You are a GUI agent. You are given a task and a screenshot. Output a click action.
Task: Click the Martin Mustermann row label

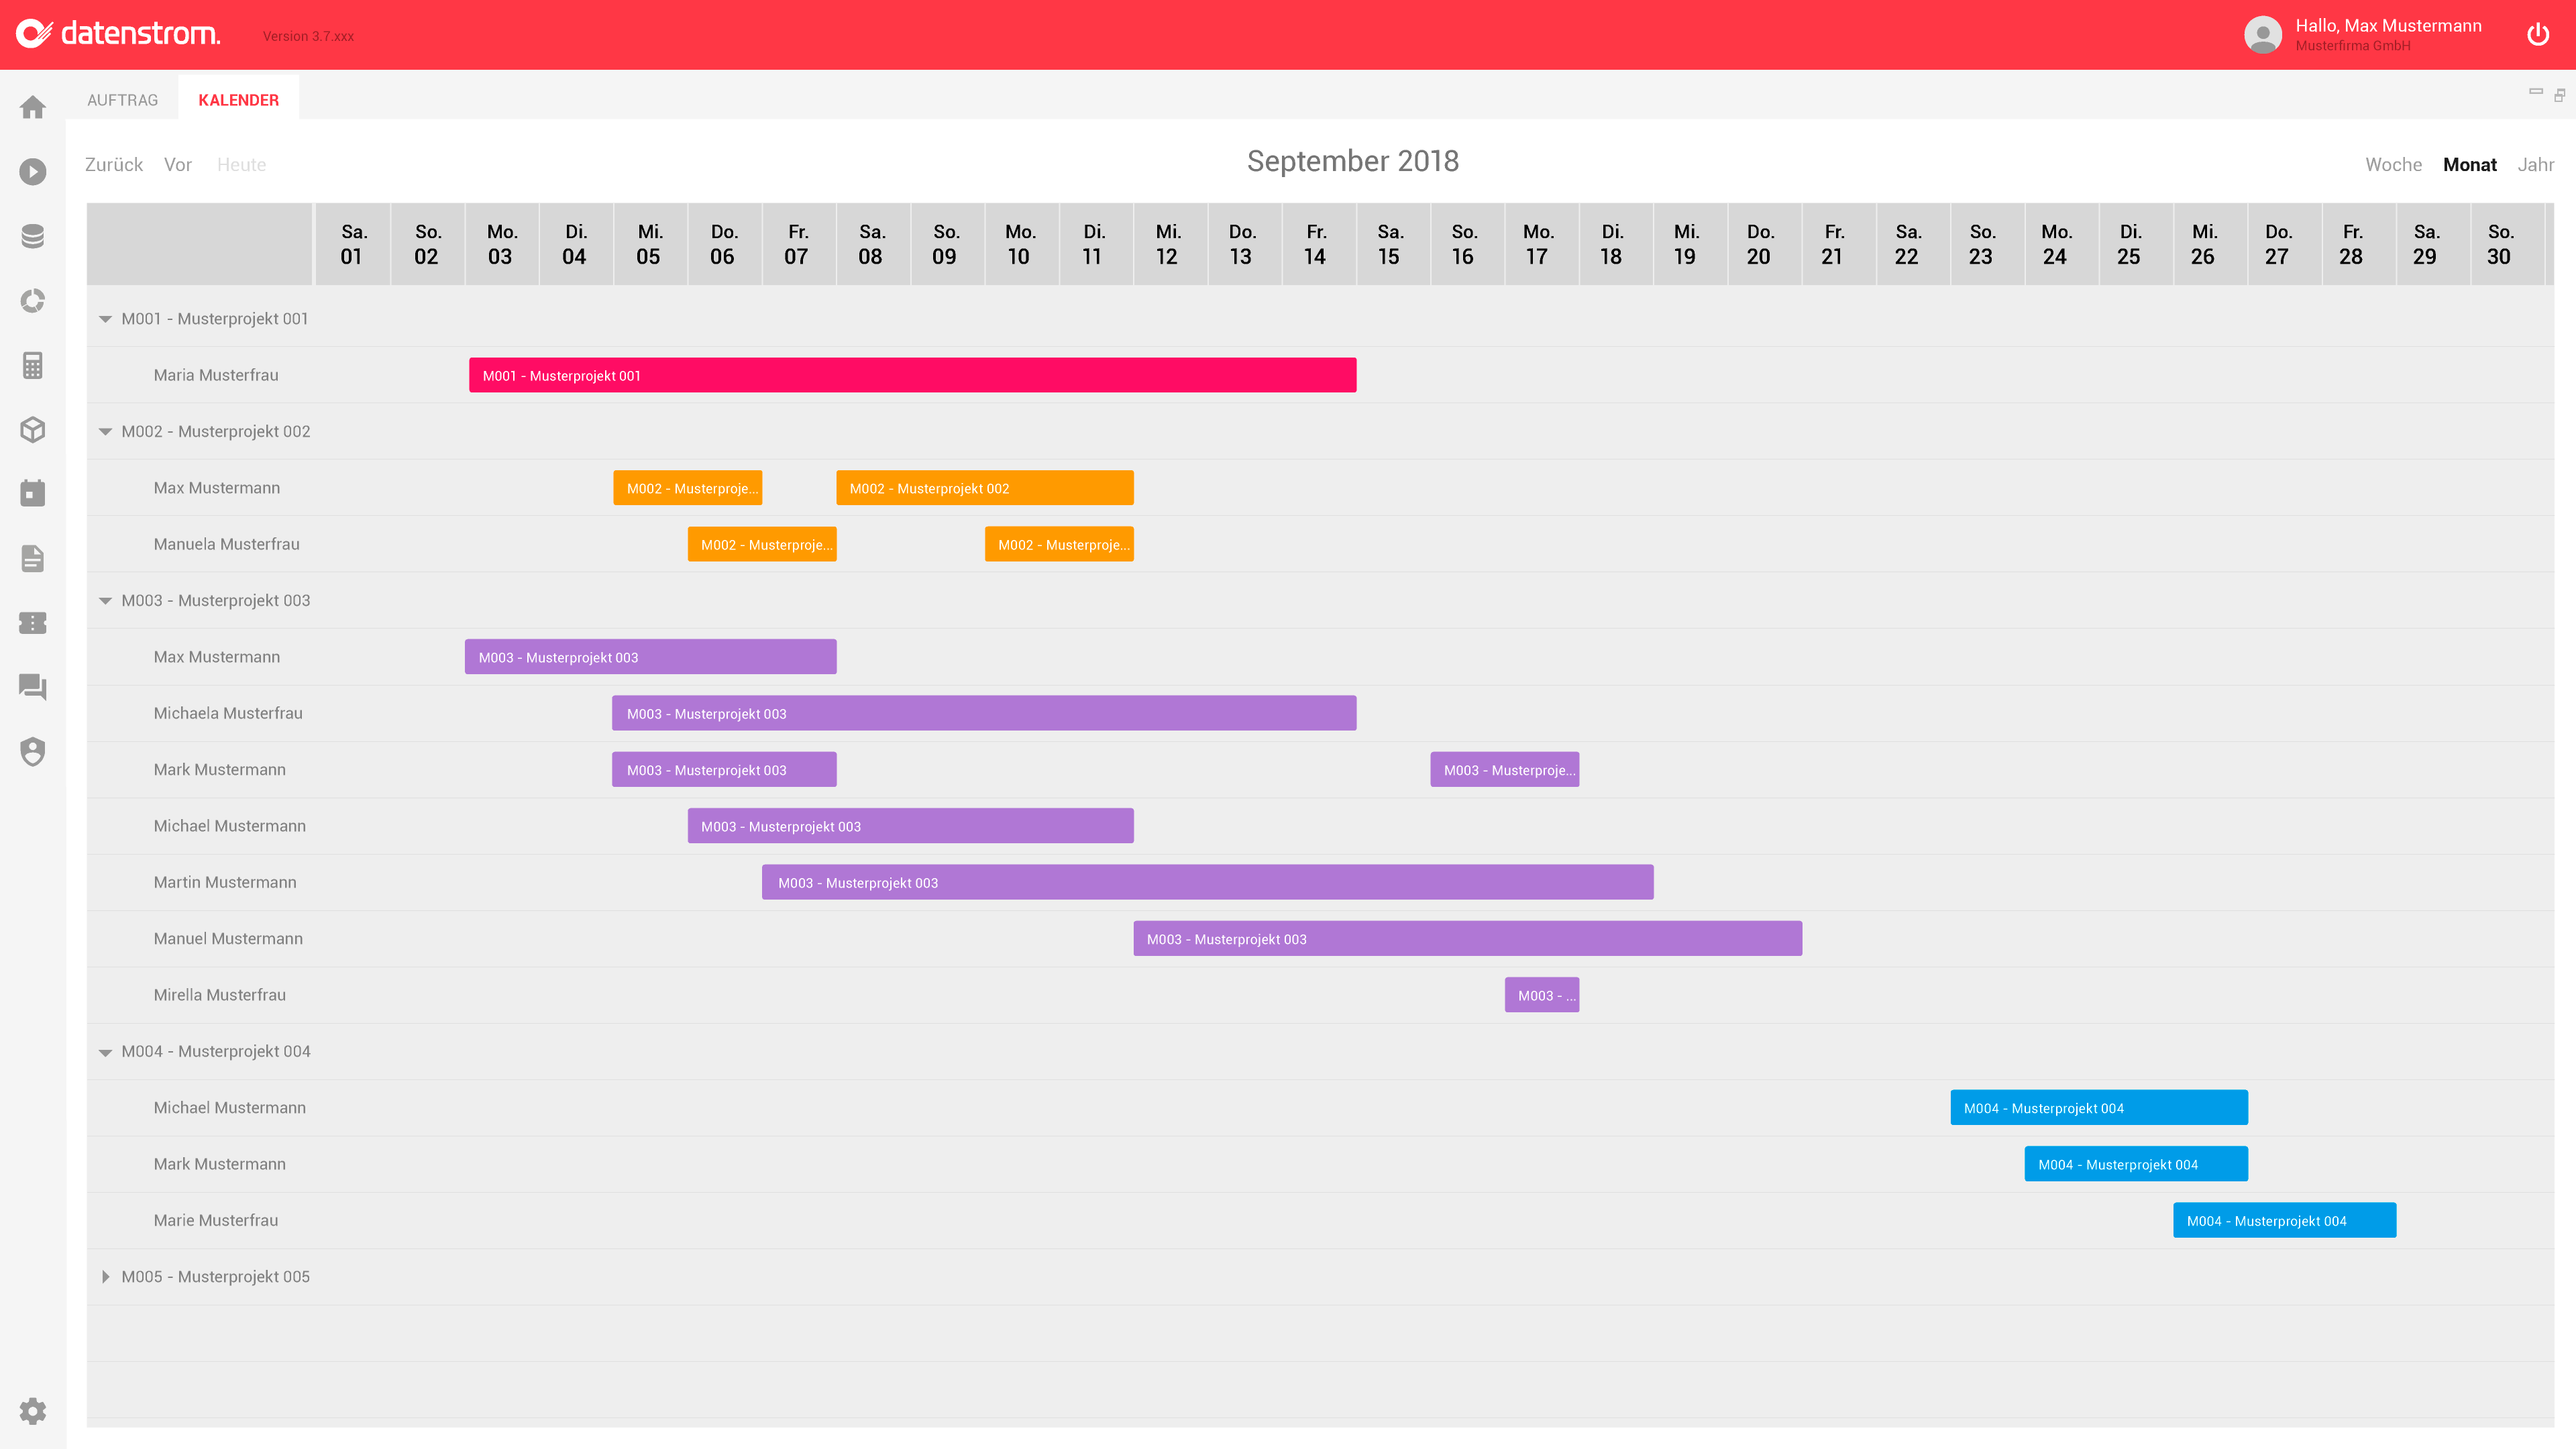[225, 882]
